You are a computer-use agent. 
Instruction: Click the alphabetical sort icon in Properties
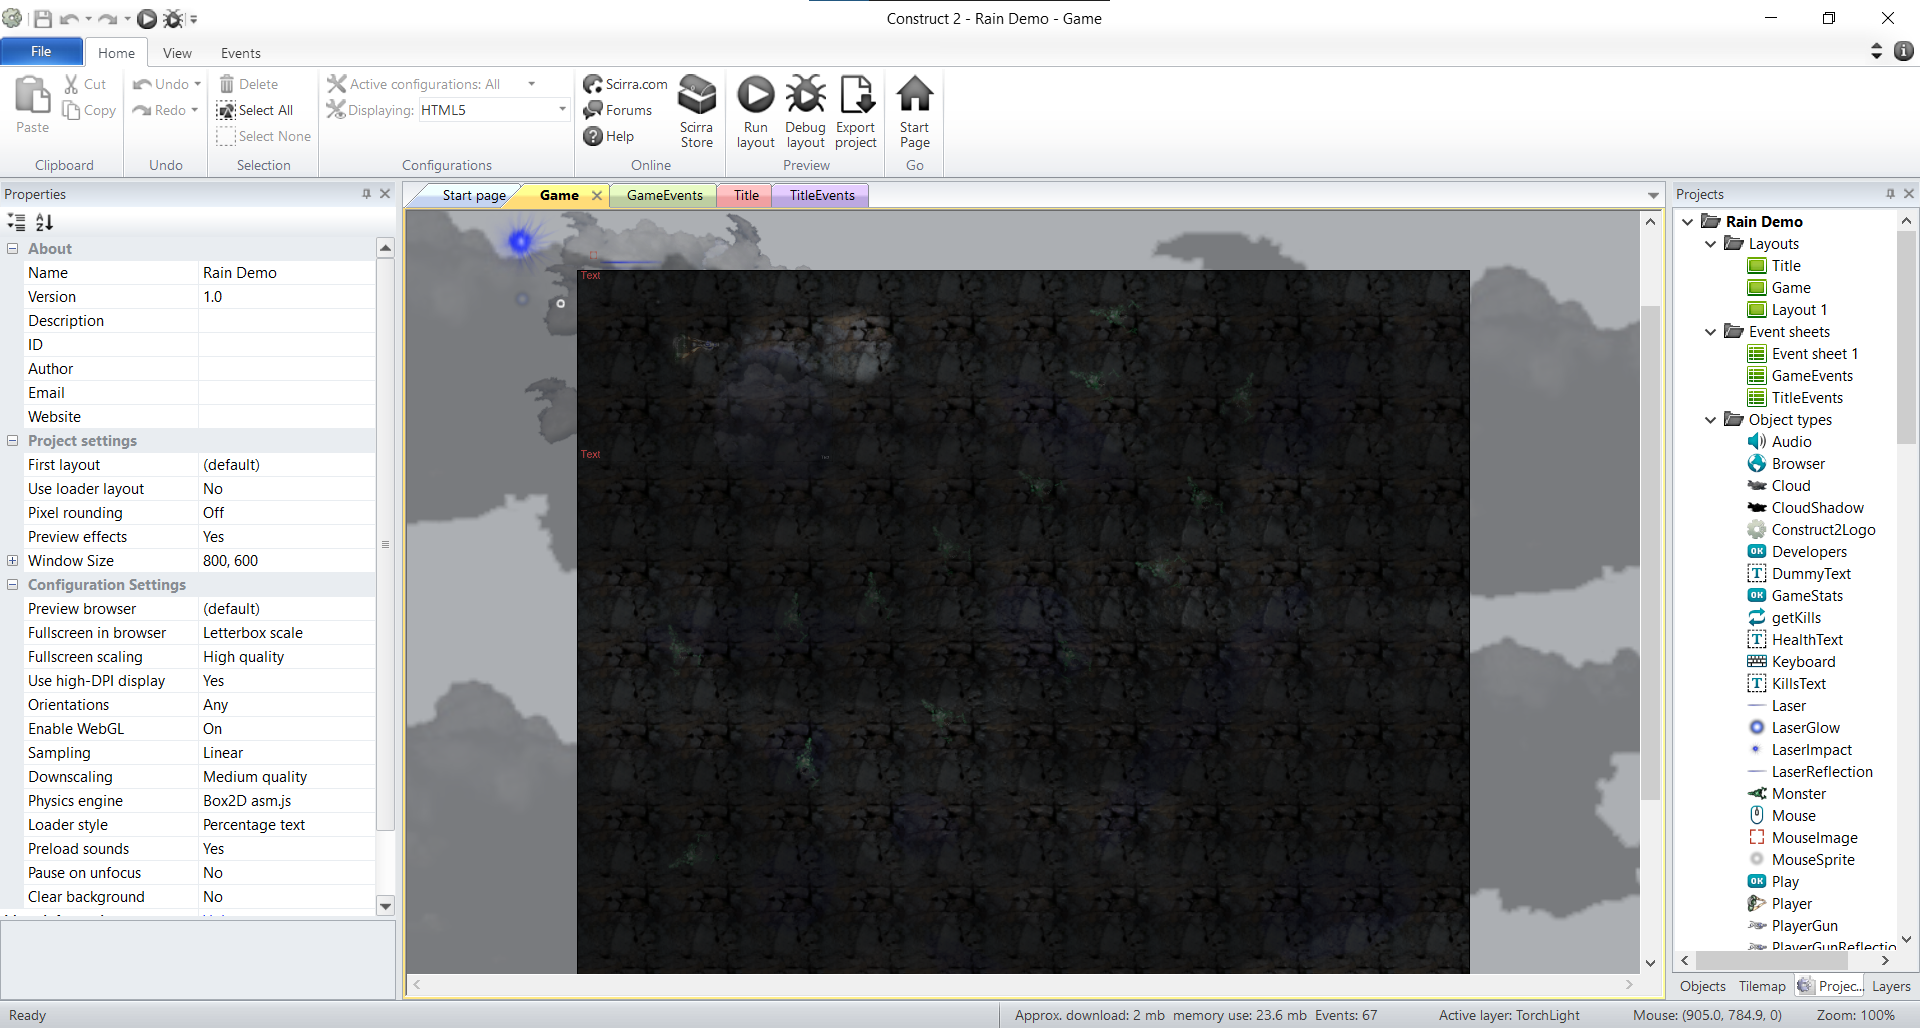pos(44,222)
